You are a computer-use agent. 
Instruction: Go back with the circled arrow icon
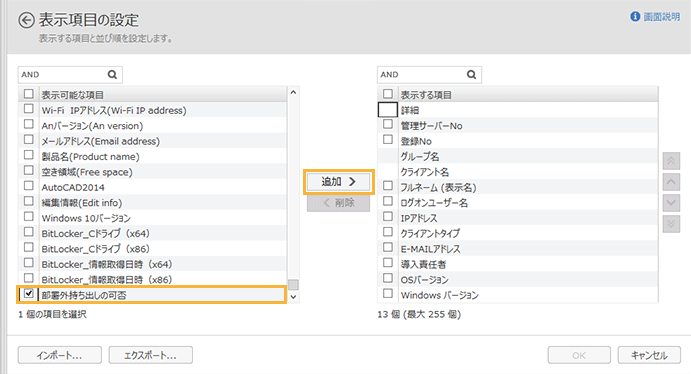26,20
